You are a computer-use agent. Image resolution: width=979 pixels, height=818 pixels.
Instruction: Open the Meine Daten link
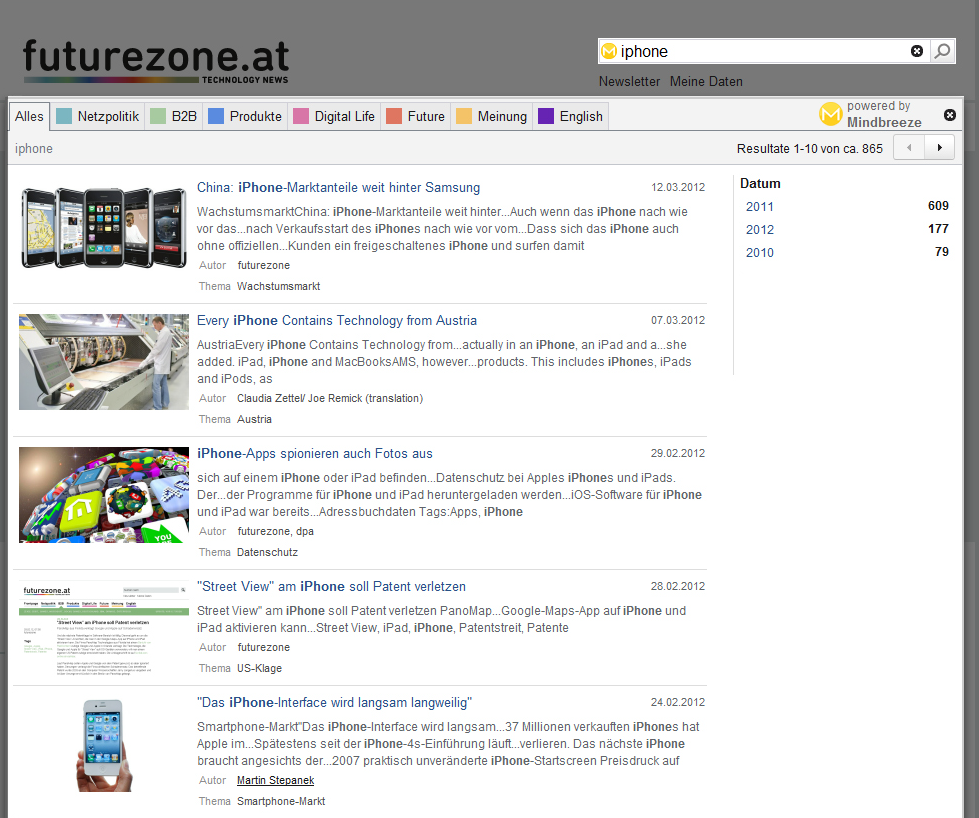[x=706, y=82]
